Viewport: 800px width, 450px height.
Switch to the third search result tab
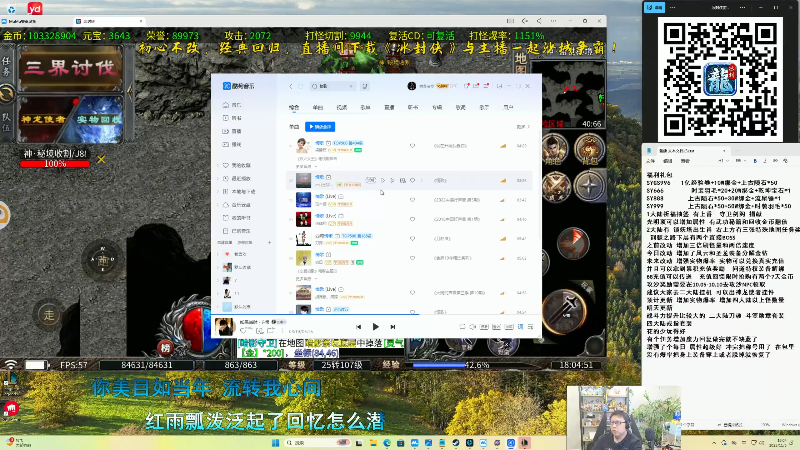coord(342,108)
